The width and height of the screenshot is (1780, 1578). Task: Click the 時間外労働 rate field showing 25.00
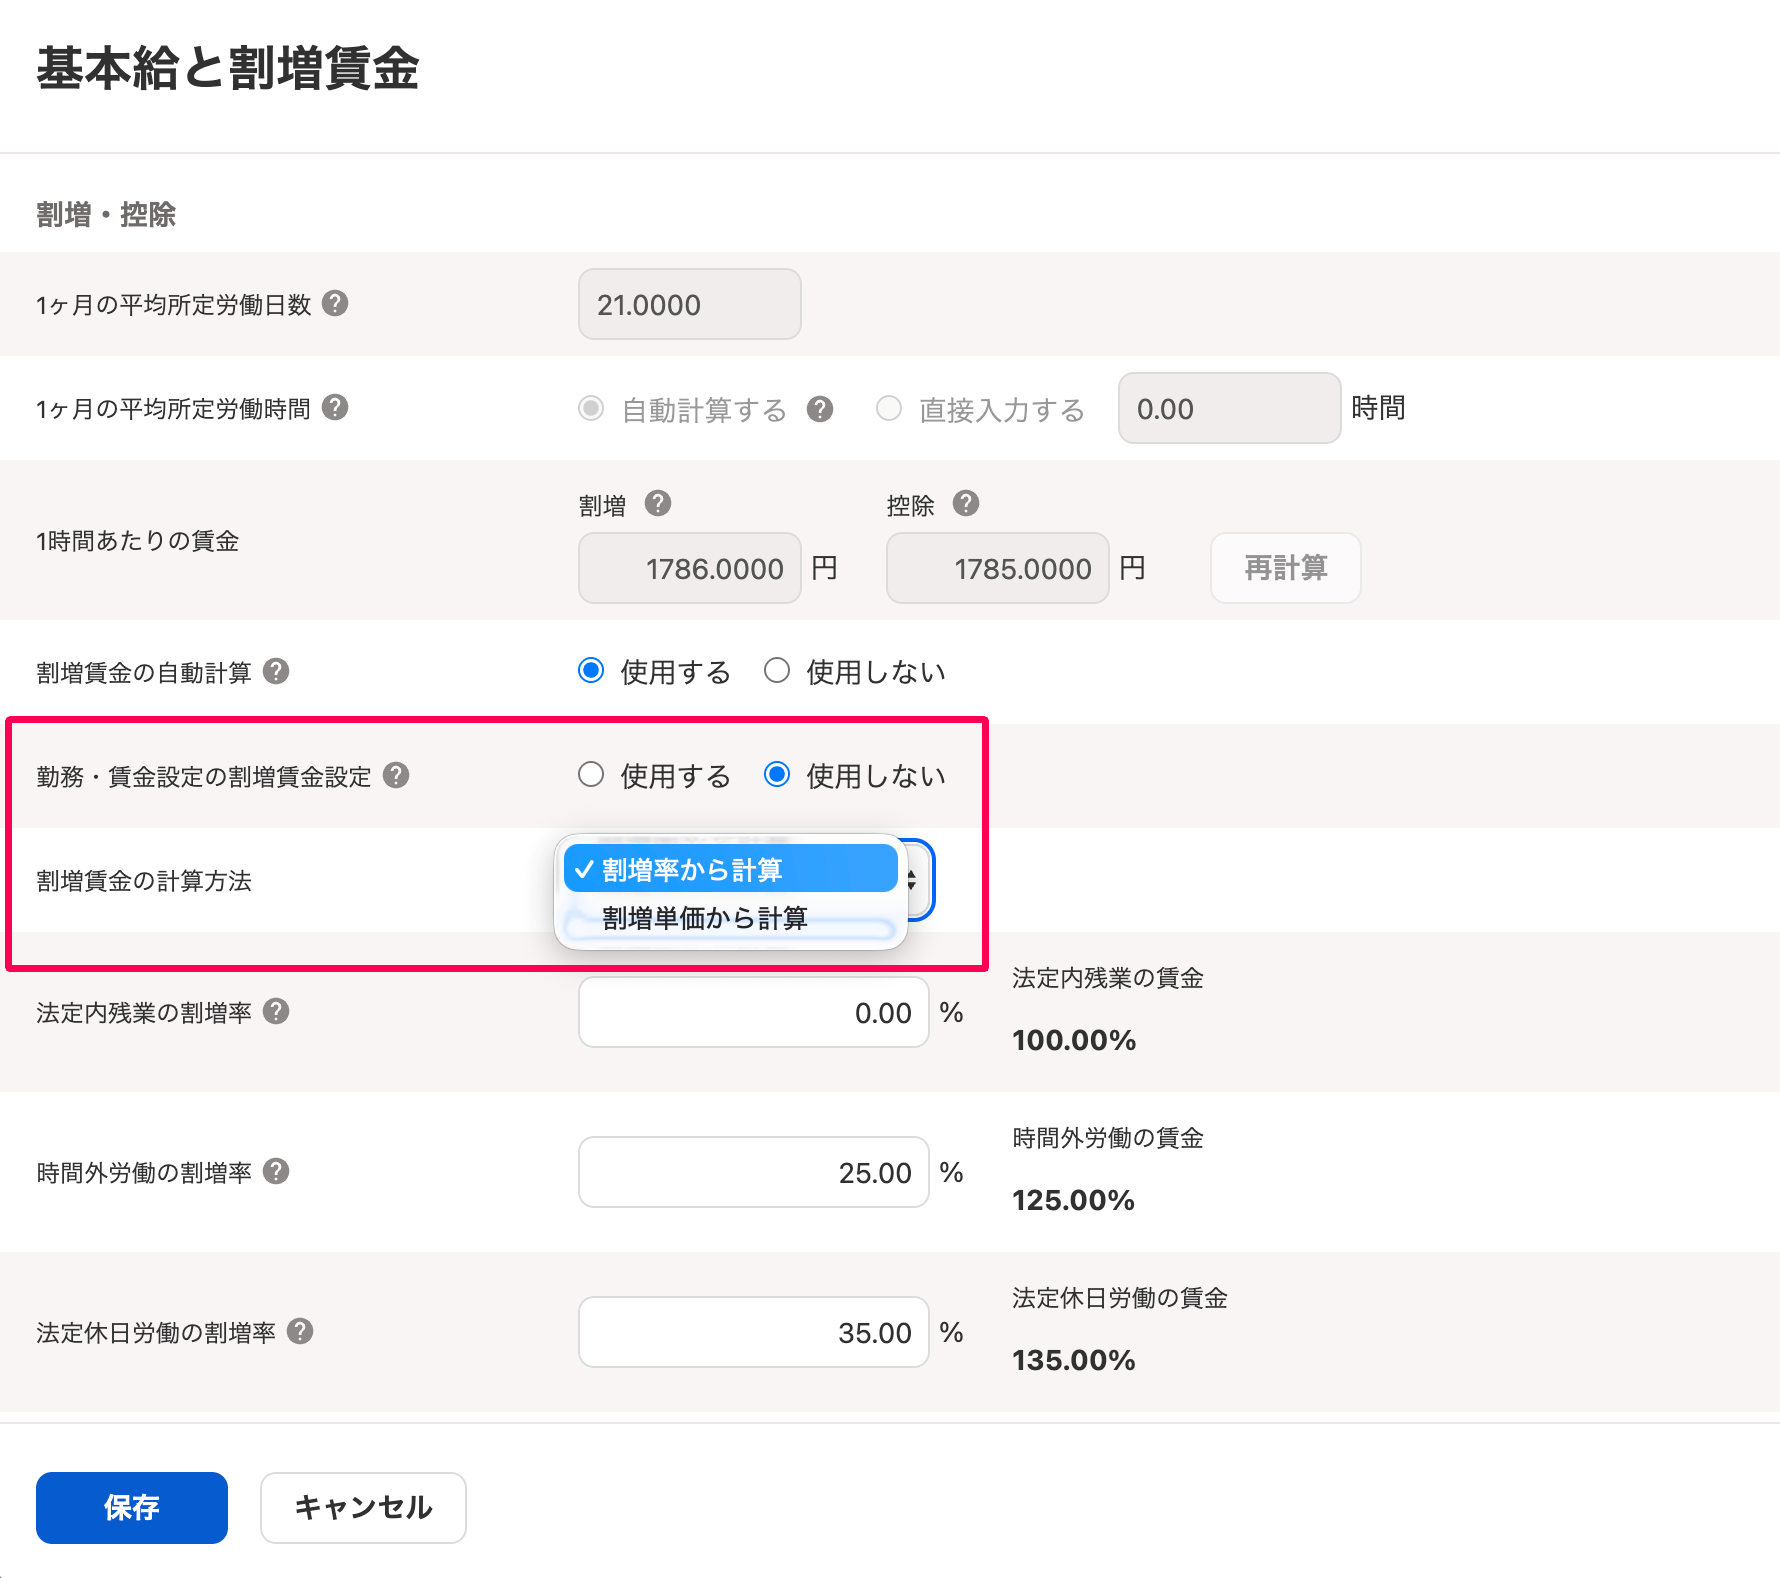754,1172
